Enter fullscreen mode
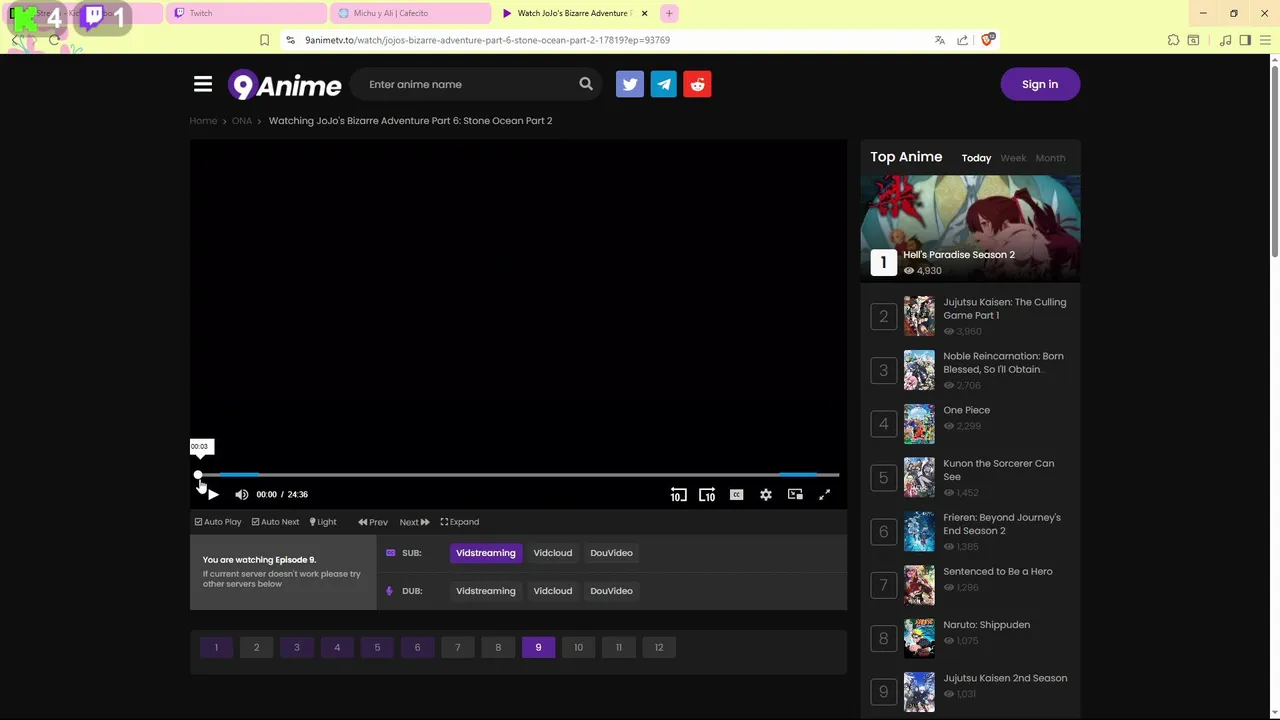Viewport: 1280px width, 720px height. pyautogui.click(x=825, y=494)
